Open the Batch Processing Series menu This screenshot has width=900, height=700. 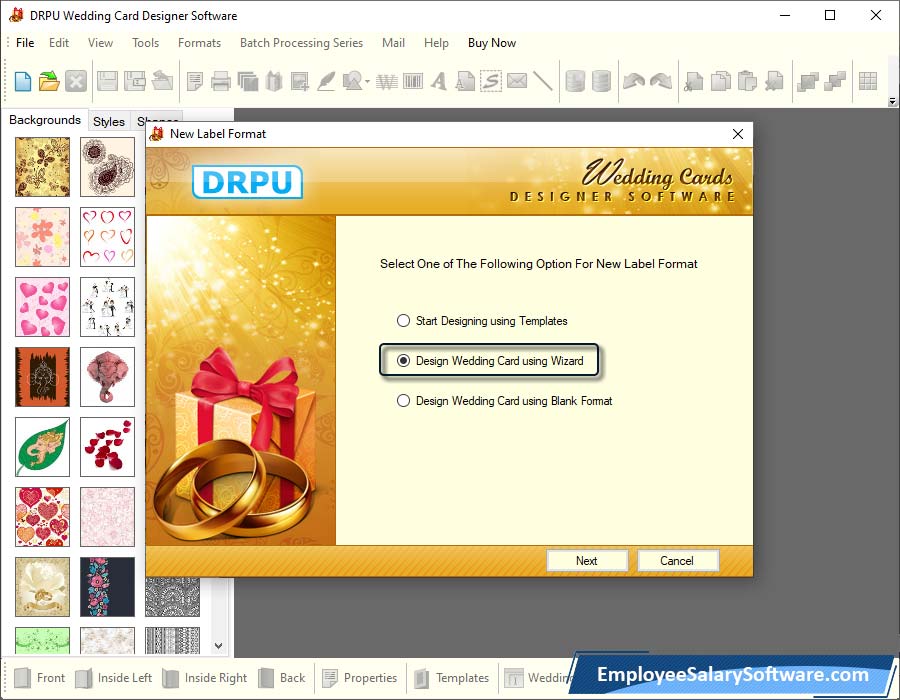pyautogui.click(x=301, y=43)
